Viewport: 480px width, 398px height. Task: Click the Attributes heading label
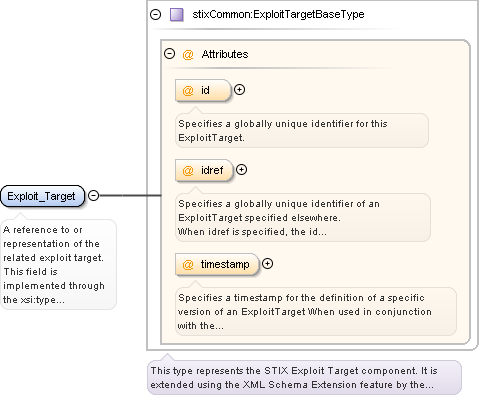point(225,54)
